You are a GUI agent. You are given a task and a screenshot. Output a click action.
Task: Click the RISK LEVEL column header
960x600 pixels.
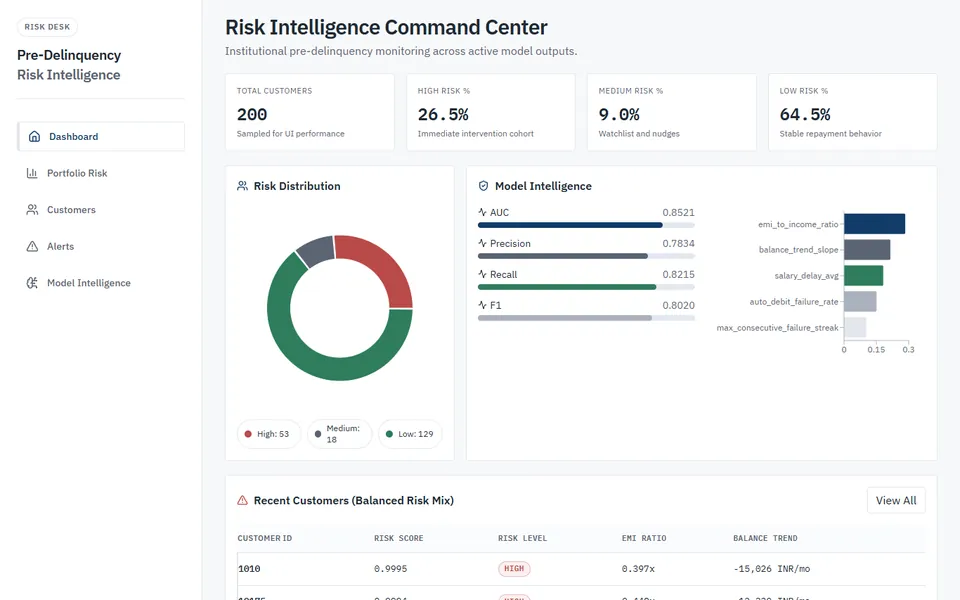522,538
